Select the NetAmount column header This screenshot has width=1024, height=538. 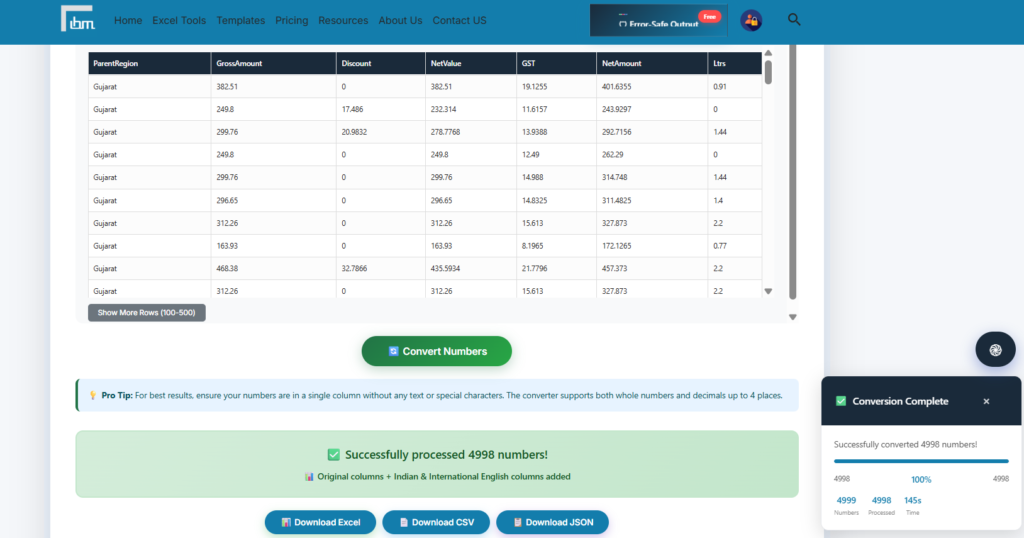[x=652, y=63]
